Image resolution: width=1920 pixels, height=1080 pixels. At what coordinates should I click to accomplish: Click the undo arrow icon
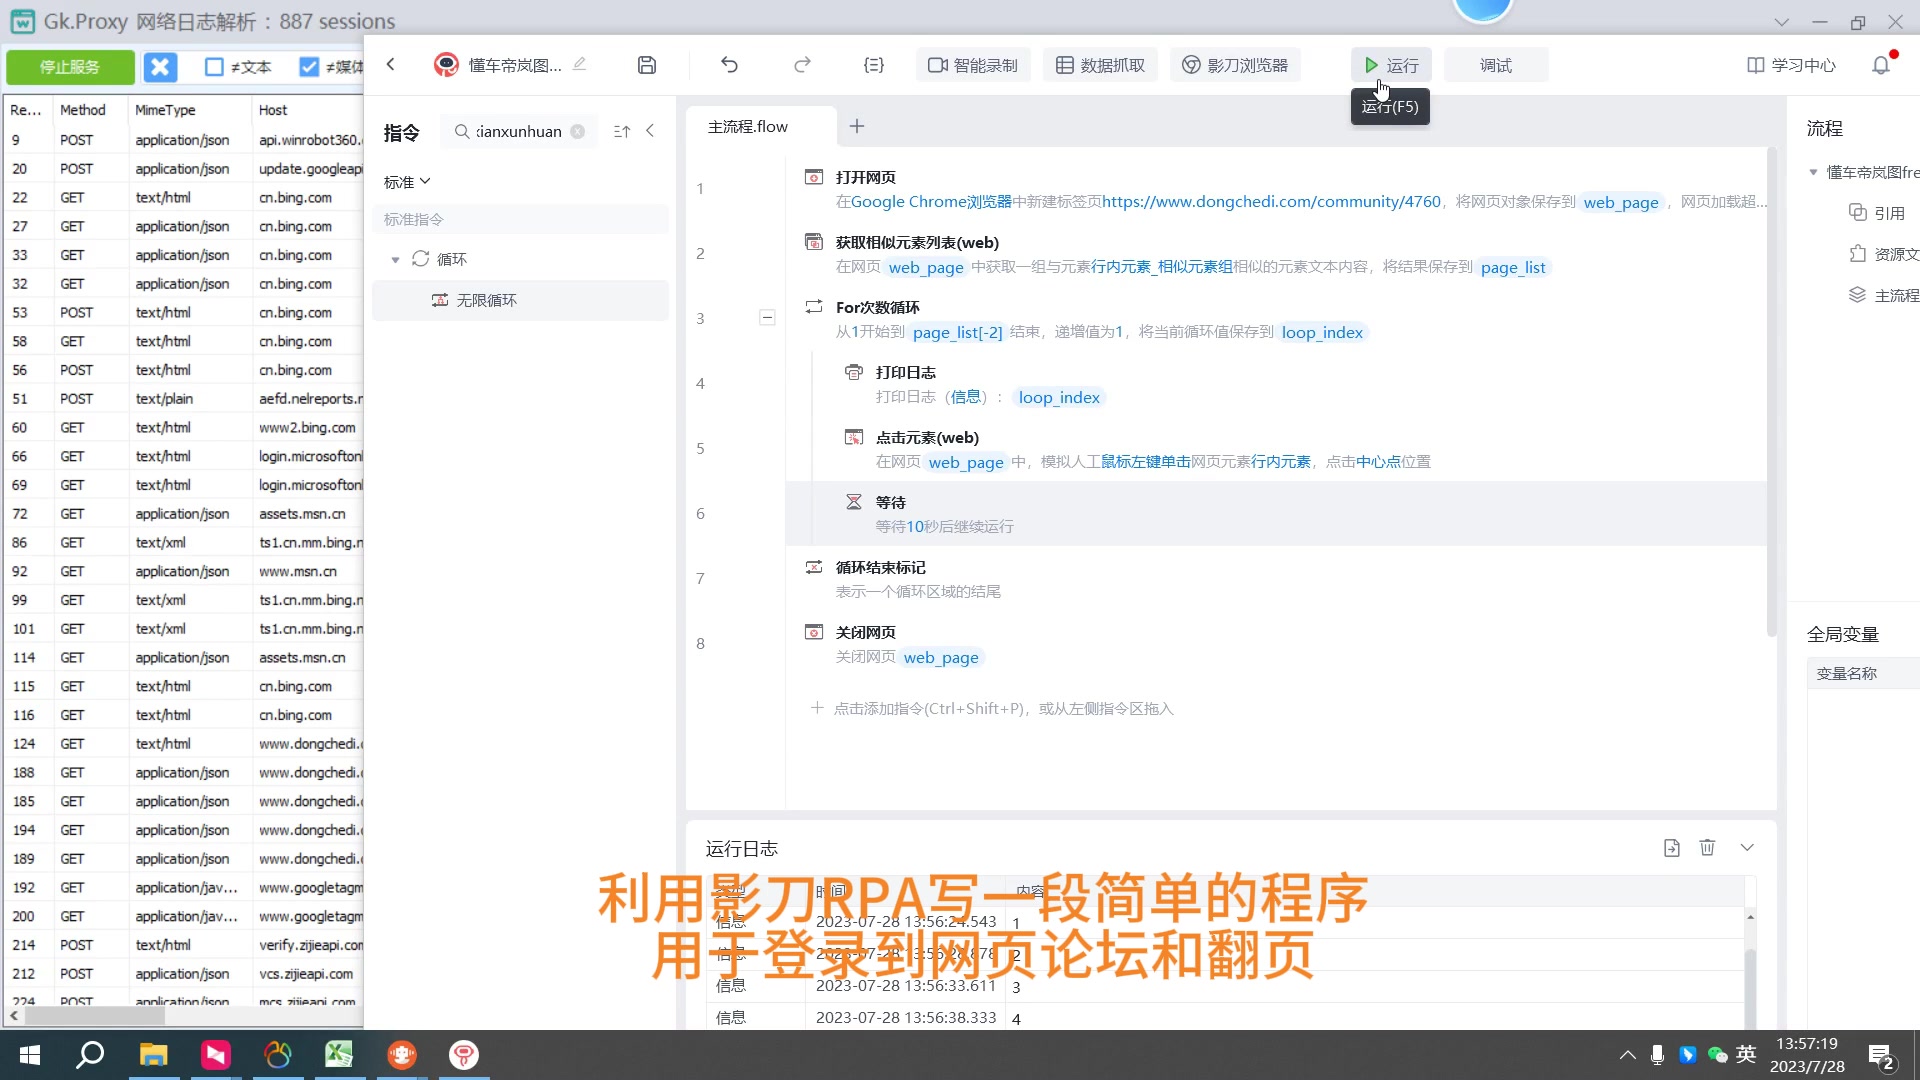click(x=729, y=65)
